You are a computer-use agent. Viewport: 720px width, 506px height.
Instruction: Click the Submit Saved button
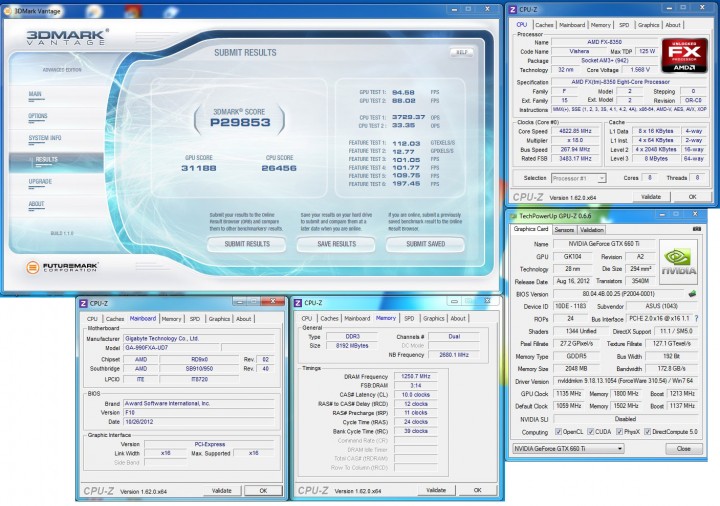coord(425,244)
